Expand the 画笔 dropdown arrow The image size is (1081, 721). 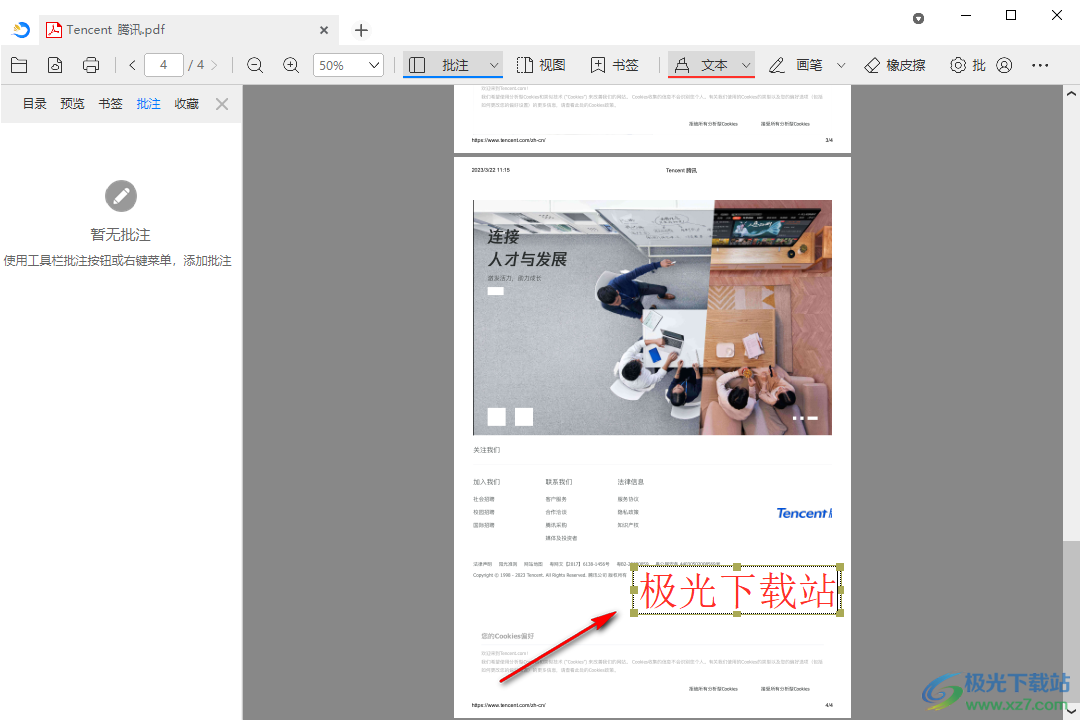tap(841, 65)
